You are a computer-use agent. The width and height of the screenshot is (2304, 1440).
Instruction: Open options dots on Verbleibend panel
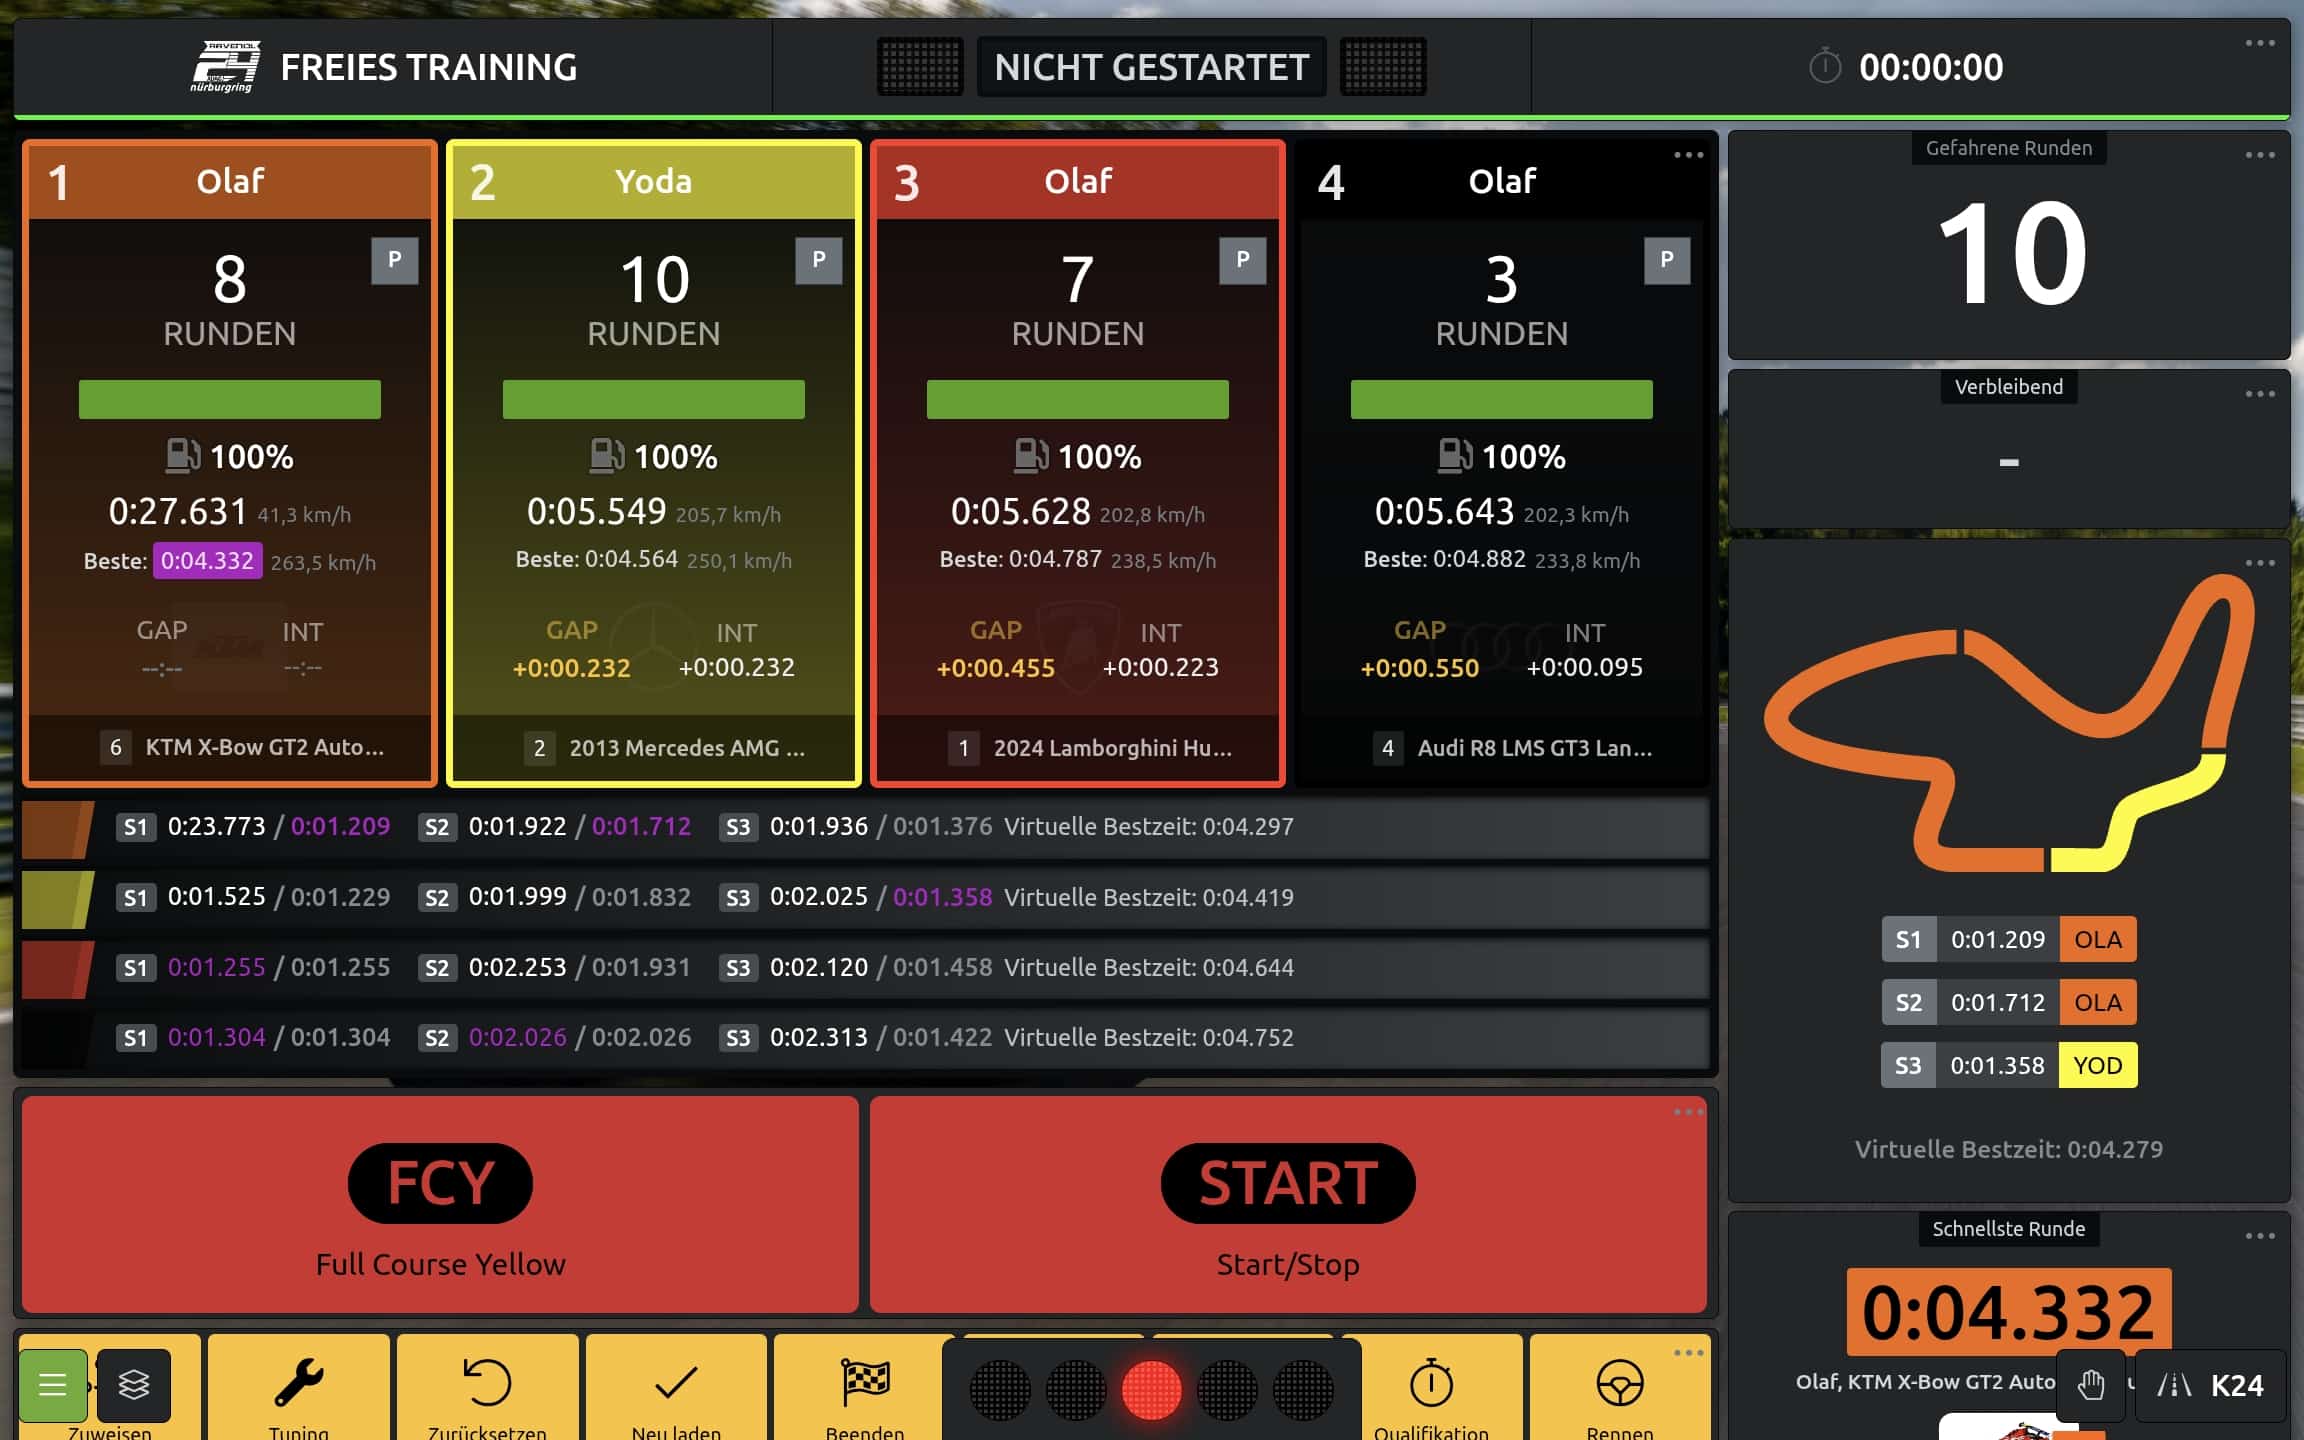point(2259,394)
